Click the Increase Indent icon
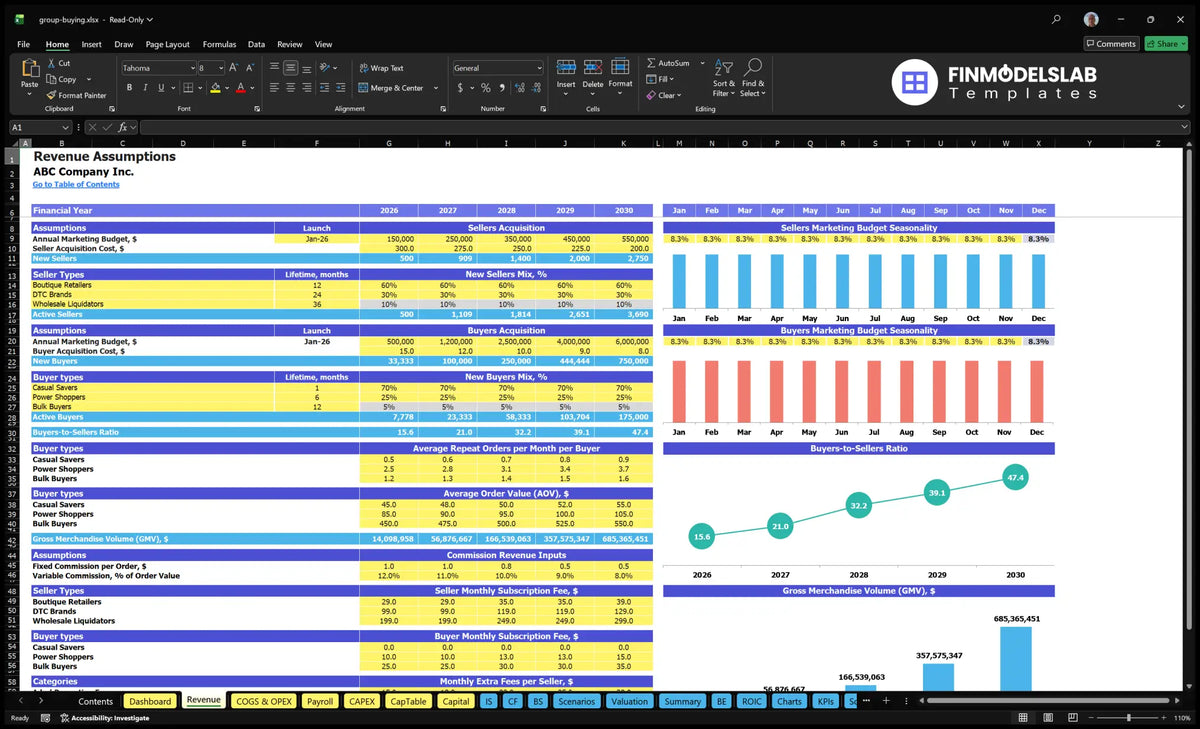Viewport: 1200px width, 729px height. click(339, 88)
